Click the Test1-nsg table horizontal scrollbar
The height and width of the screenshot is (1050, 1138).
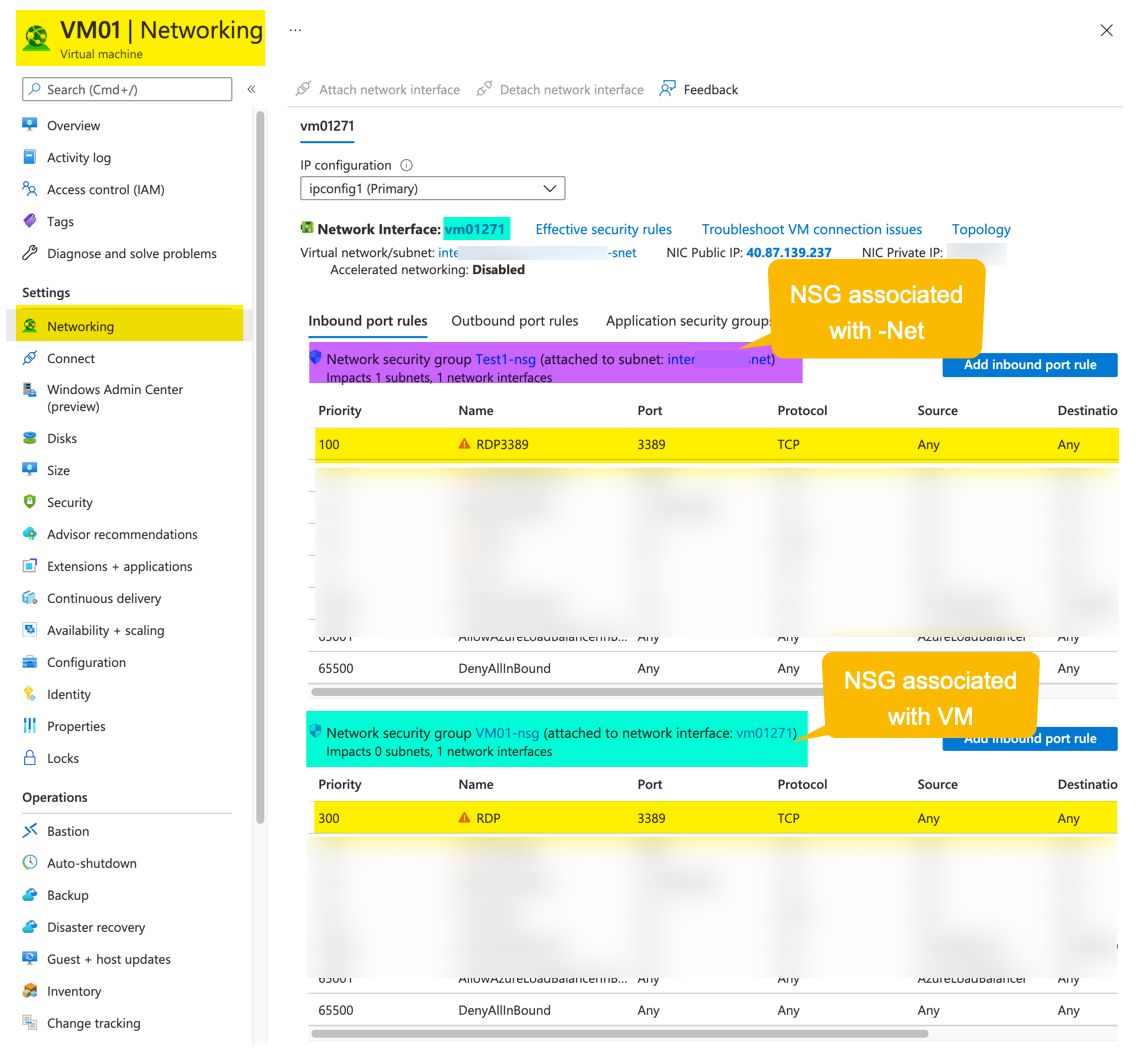point(566,692)
